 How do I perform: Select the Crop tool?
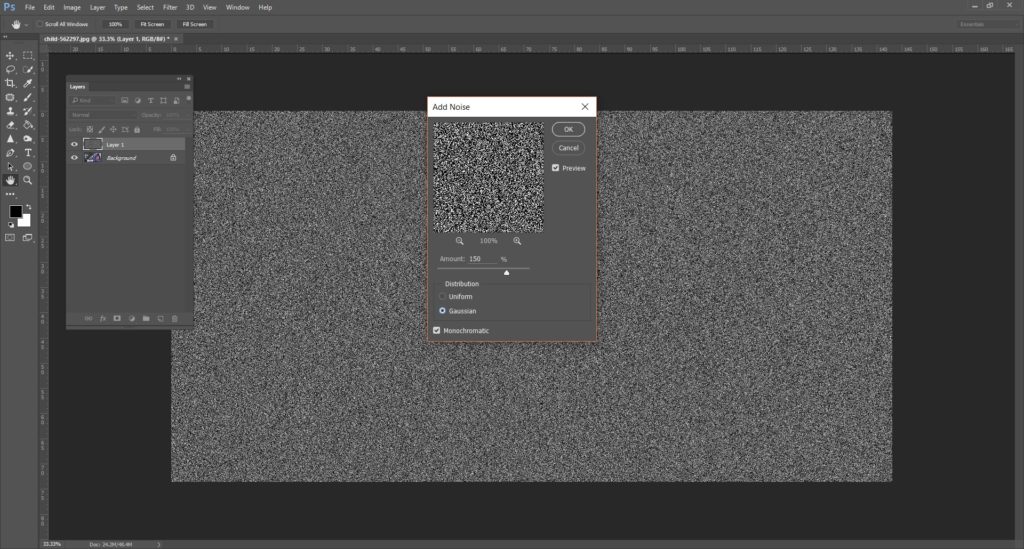click(x=10, y=83)
